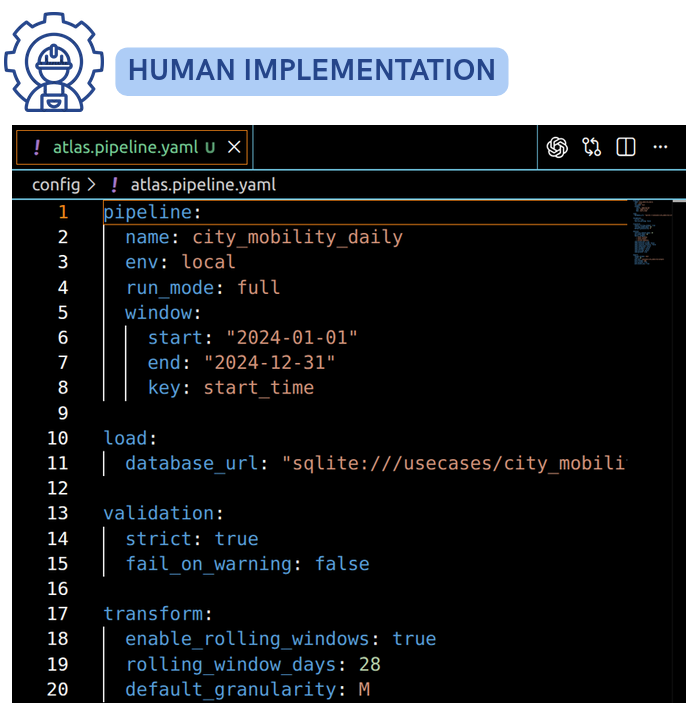The height and width of the screenshot is (718, 699).
Task: Split the editor to the right
Action: pos(625,147)
